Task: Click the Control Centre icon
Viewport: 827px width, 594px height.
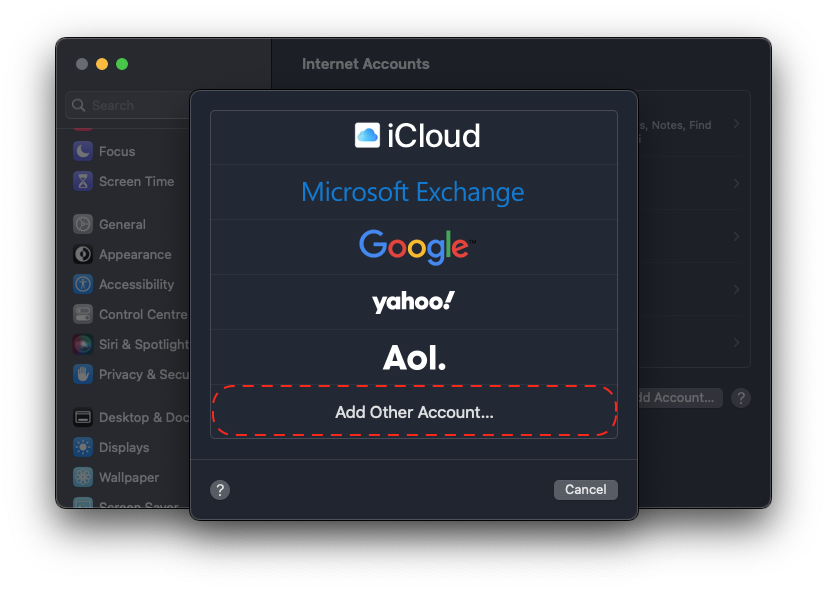Action: pyautogui.click(x=83, y=314)
